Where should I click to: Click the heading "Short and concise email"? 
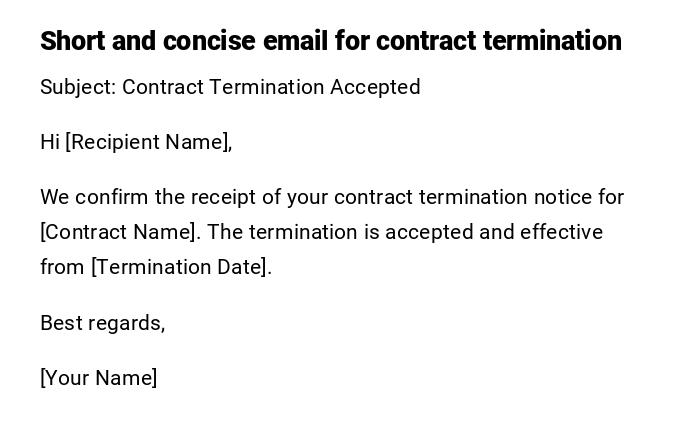330,41
